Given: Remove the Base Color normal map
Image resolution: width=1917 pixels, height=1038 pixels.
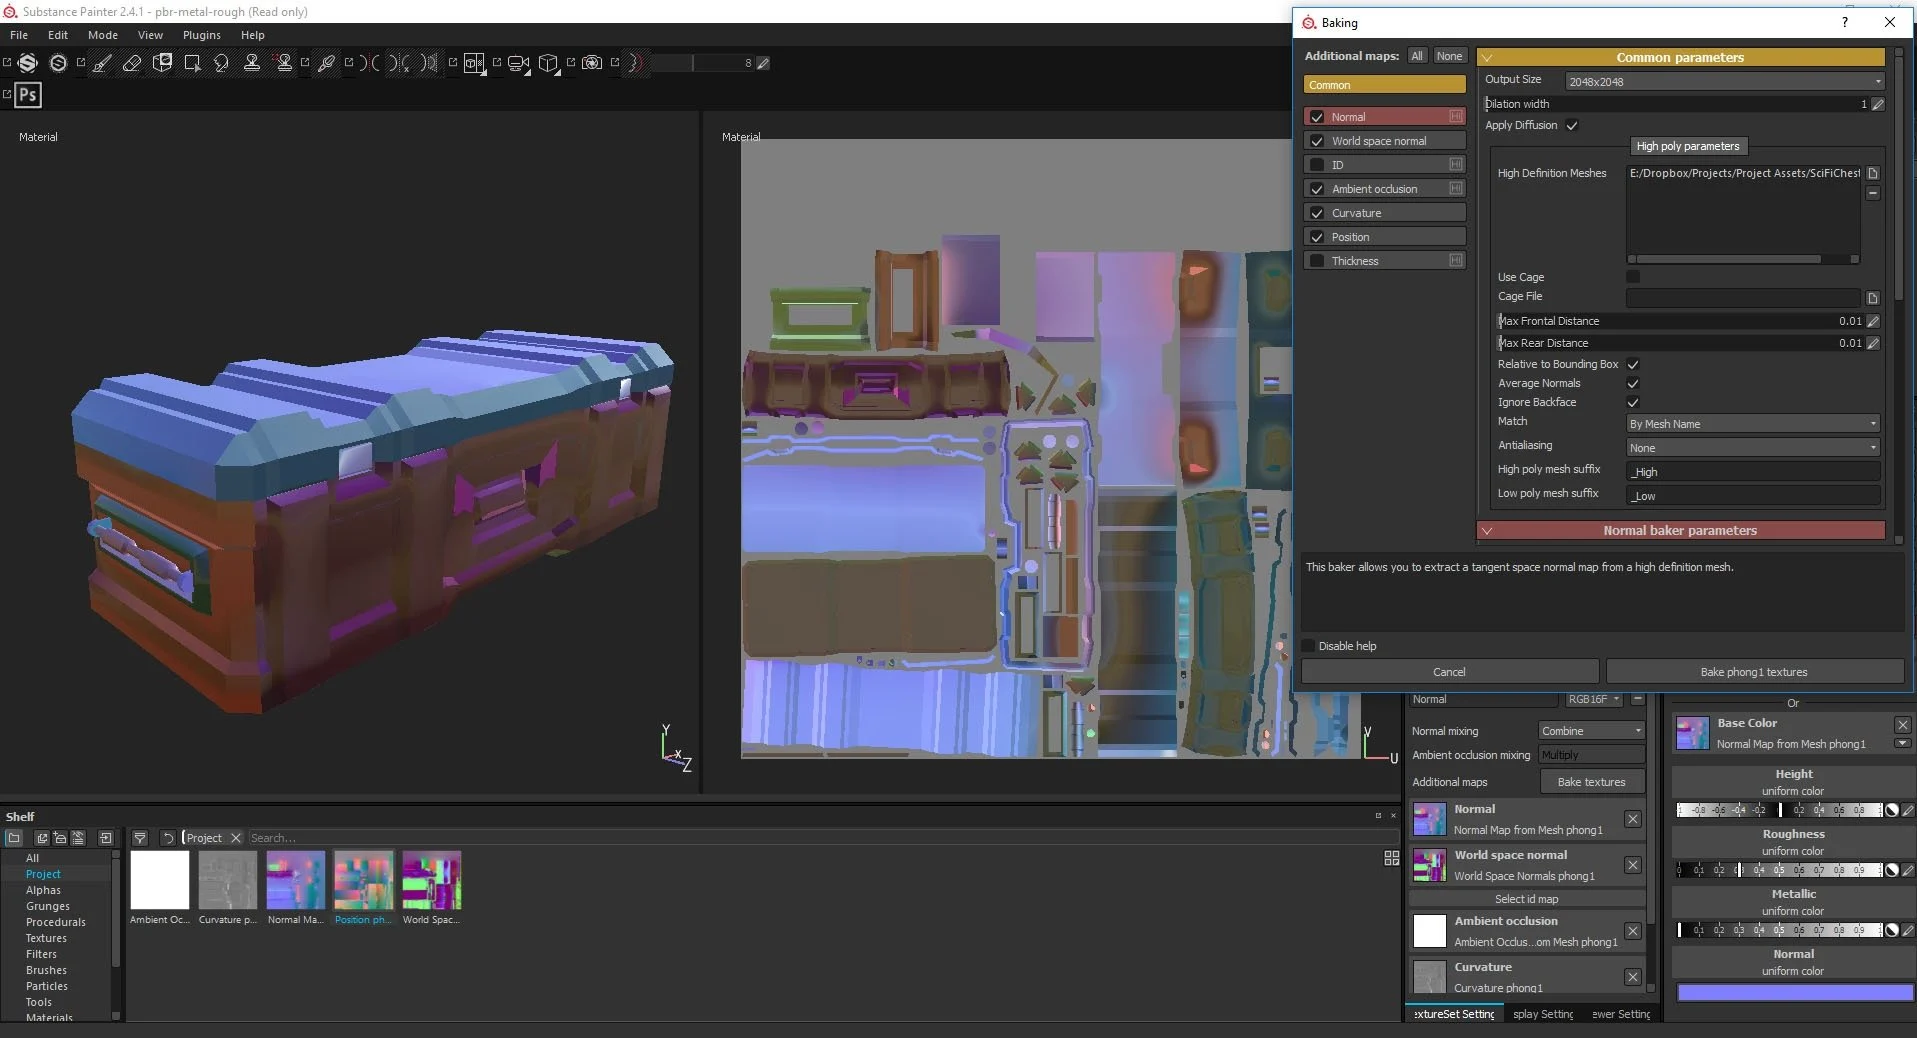Looking at the screenshot, I should pyautogui.click(x=1902, y=725).
